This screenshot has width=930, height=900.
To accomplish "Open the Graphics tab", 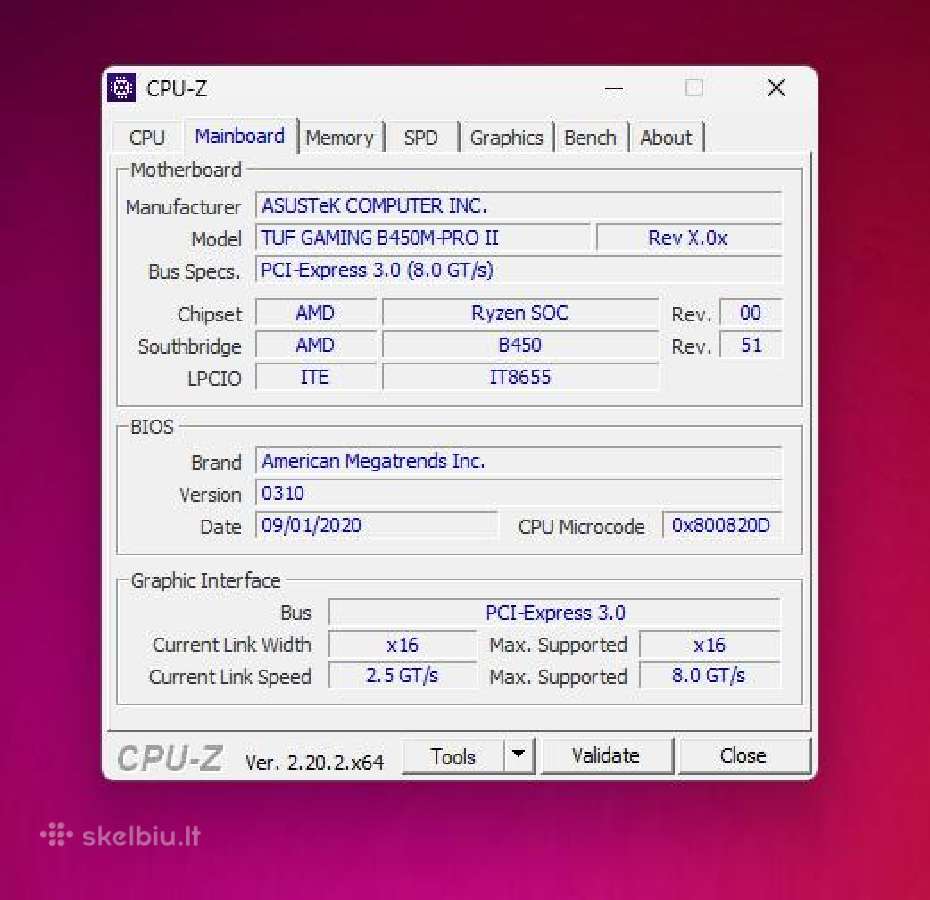I will pyautogui.click(x=507, y=138).
